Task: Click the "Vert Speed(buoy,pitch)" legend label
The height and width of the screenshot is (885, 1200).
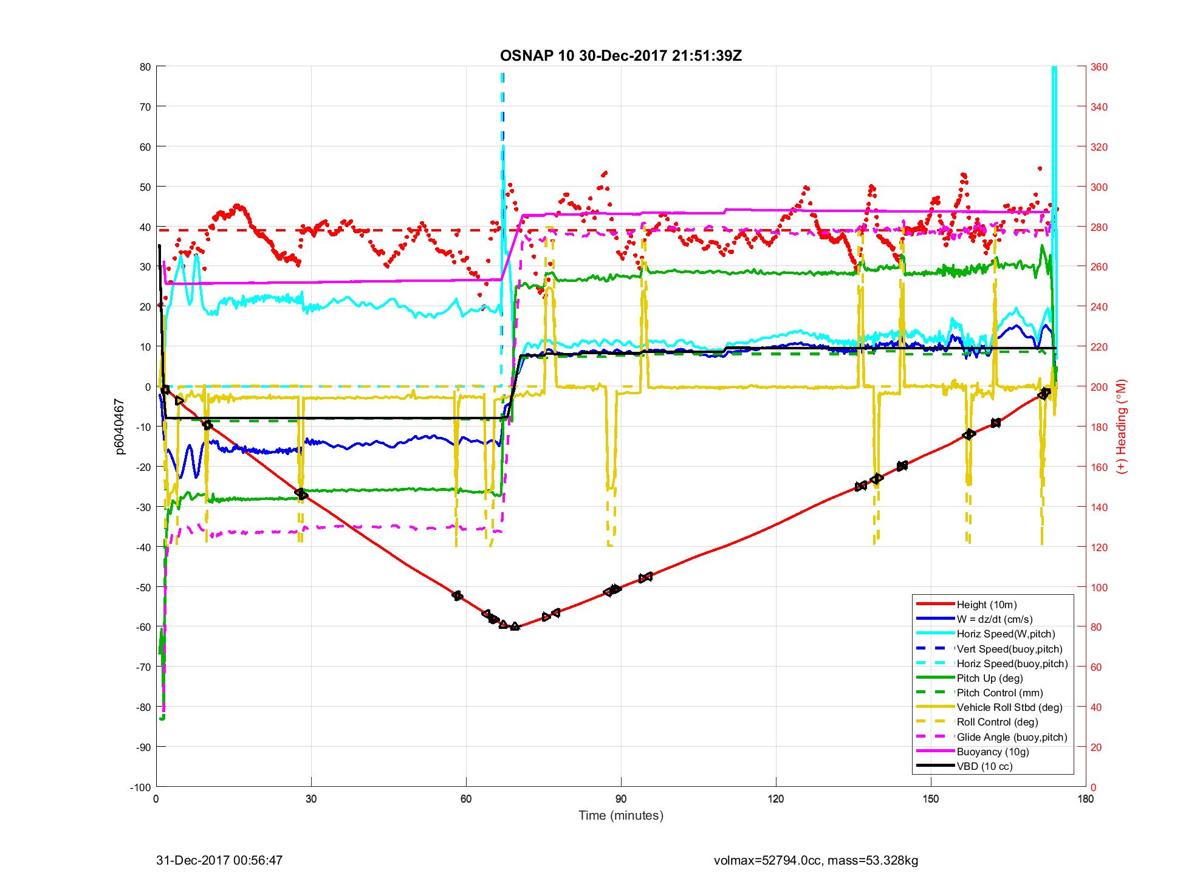Action: click(1010, 649)
